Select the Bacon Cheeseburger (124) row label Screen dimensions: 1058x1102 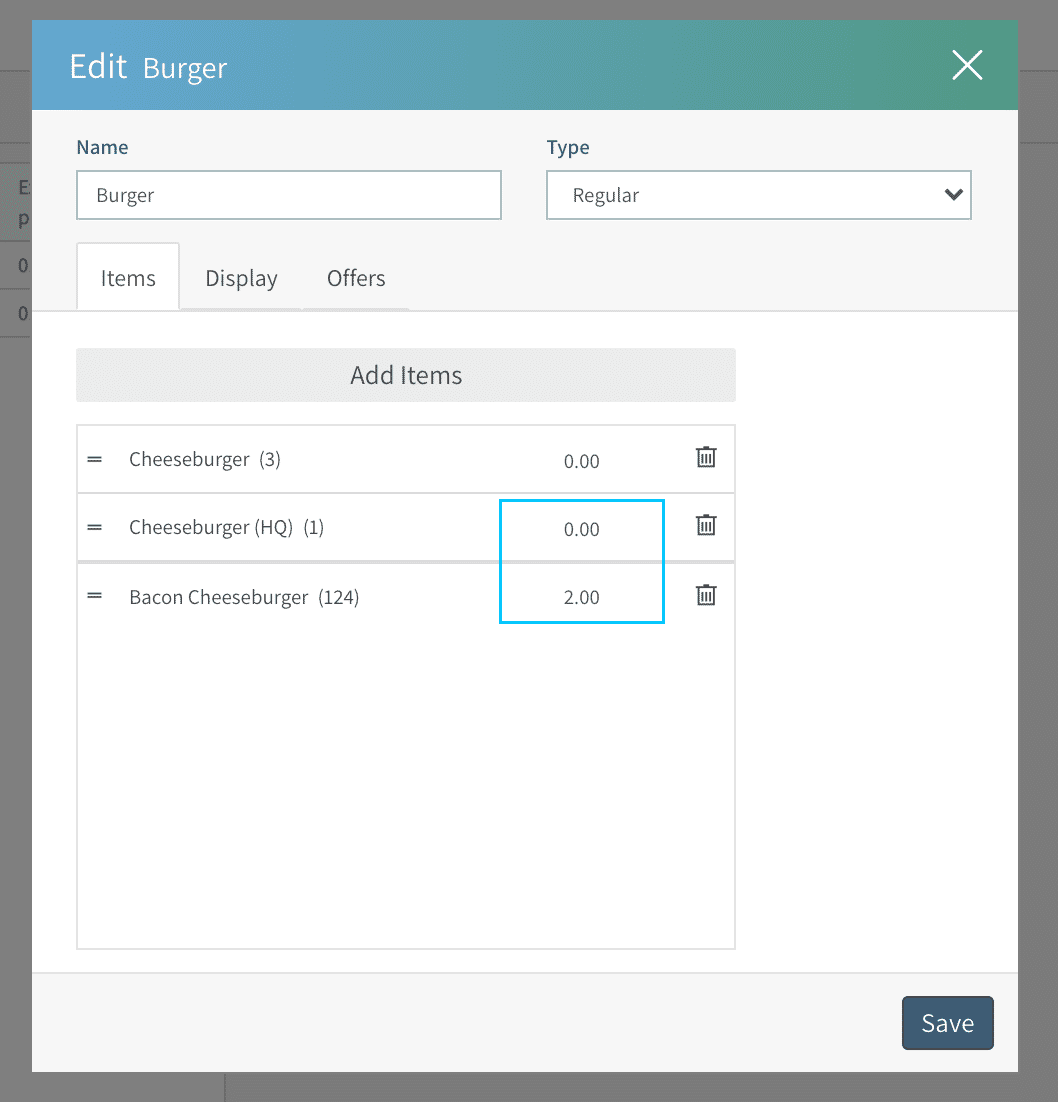[x=244, y=597]
